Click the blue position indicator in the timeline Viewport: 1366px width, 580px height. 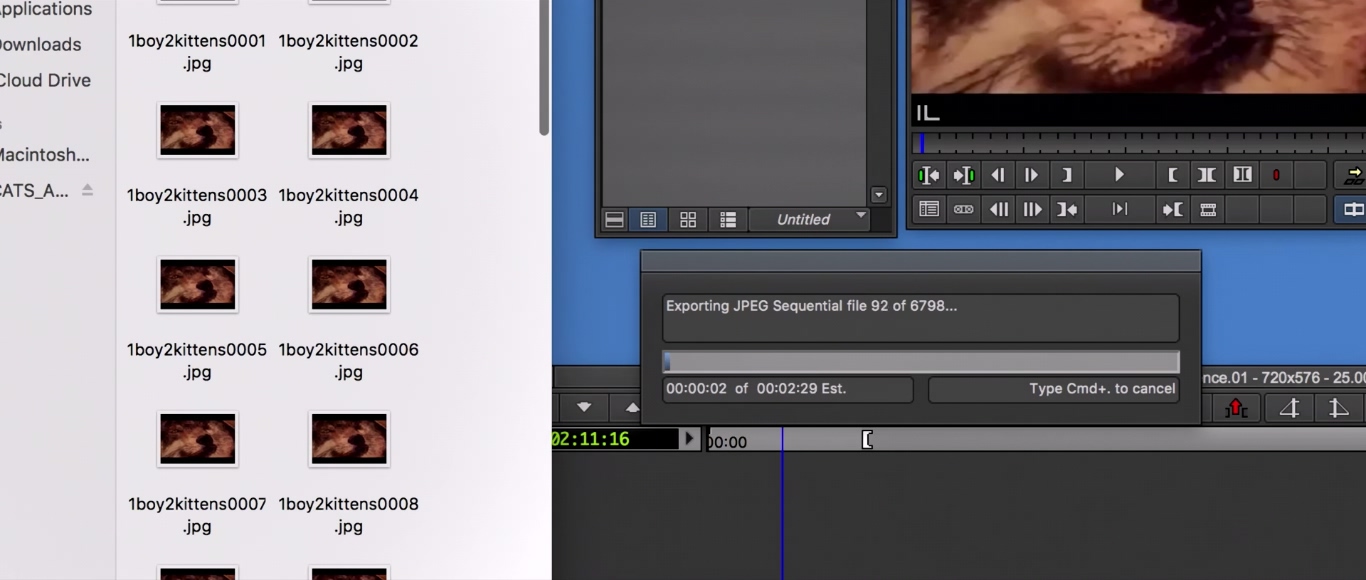tap(782, 504)
